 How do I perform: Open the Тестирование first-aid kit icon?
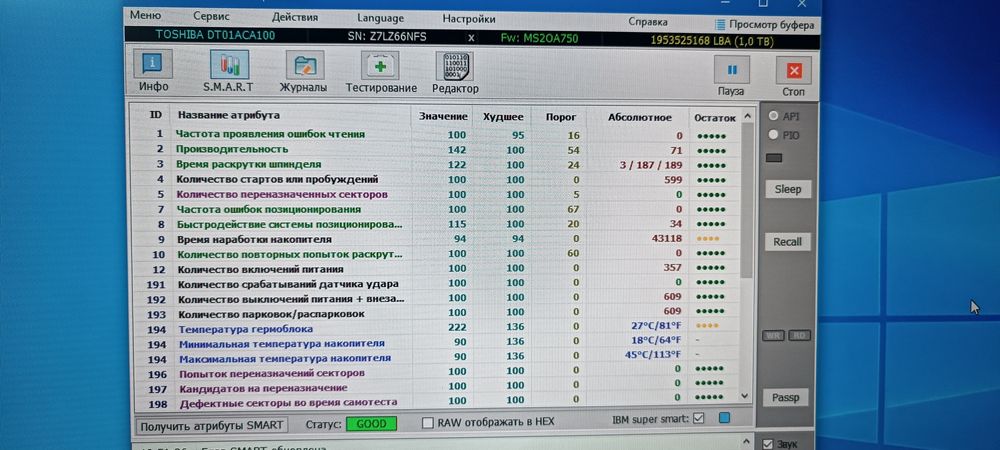(x=380, y=66)
